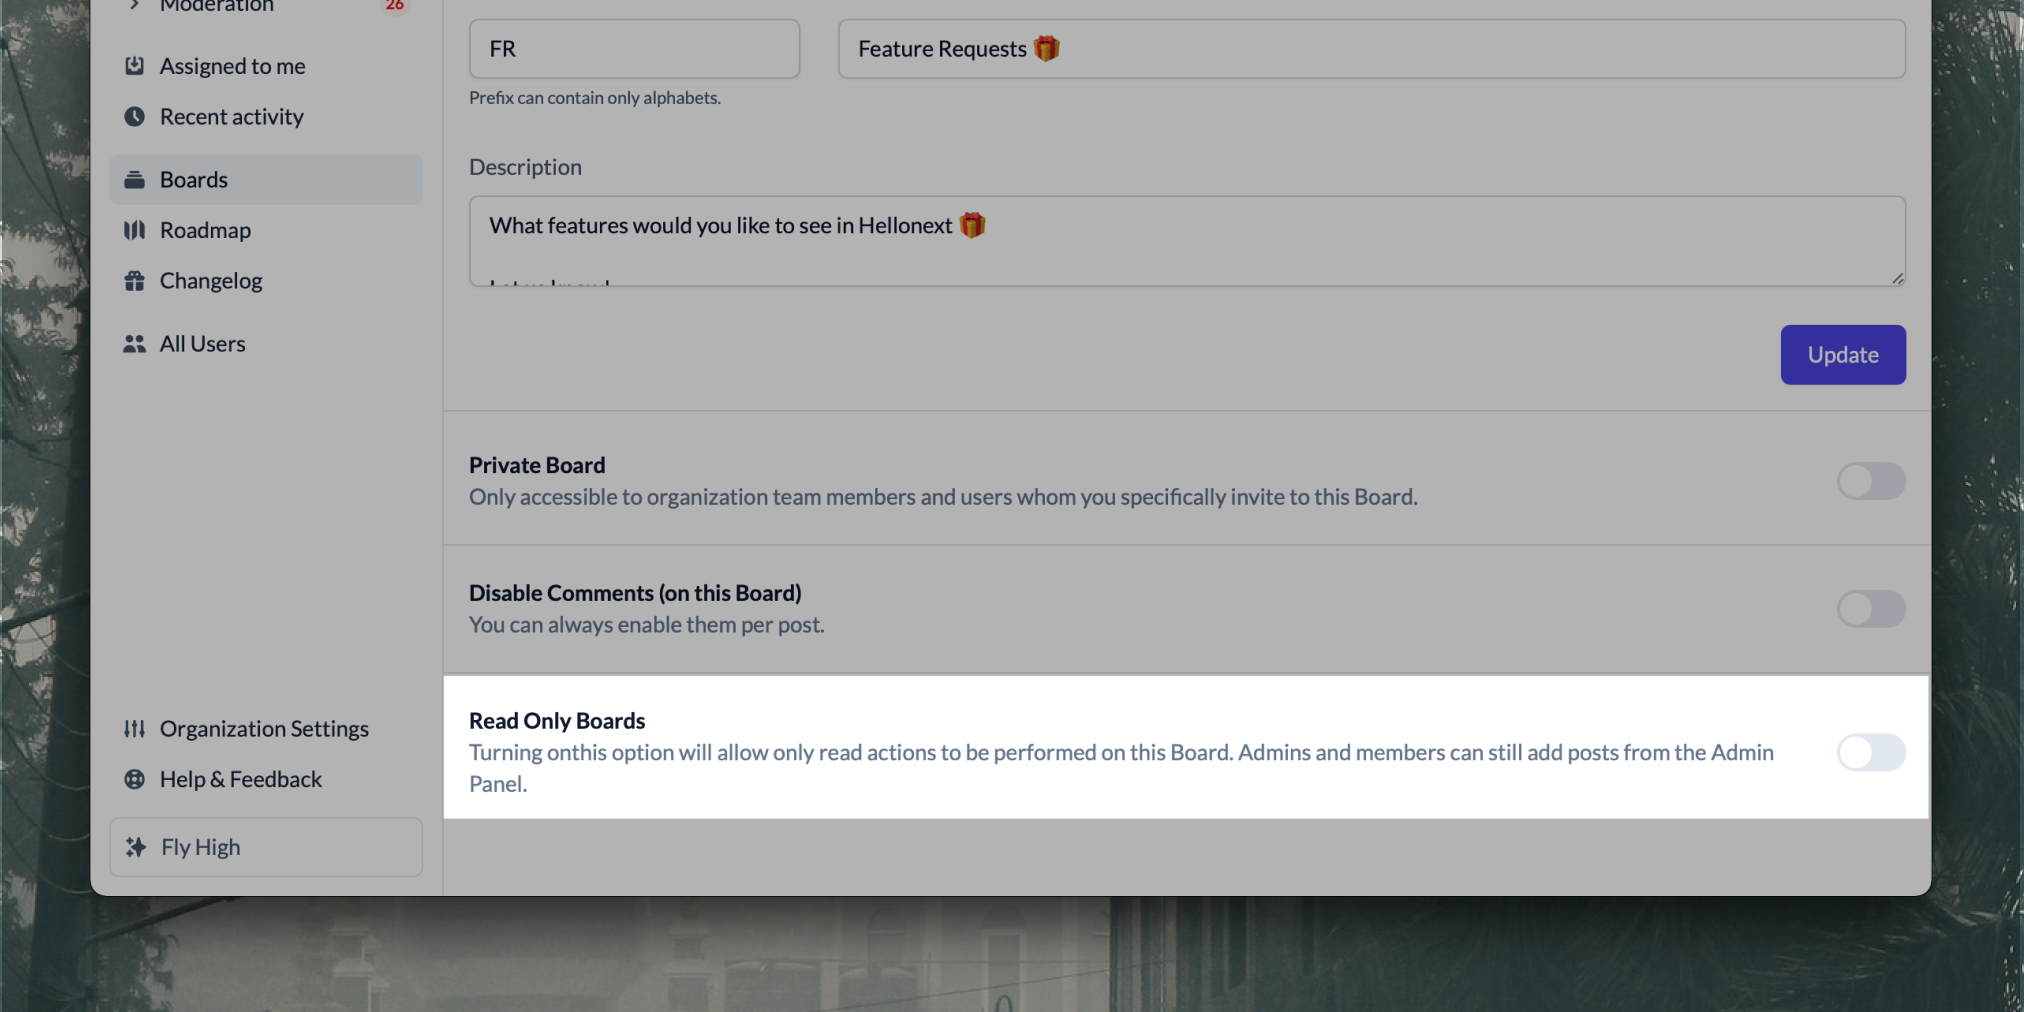Click the Roadmap icon in sidebar
Screen dimensions: 2024x1012
pos(134,230)
